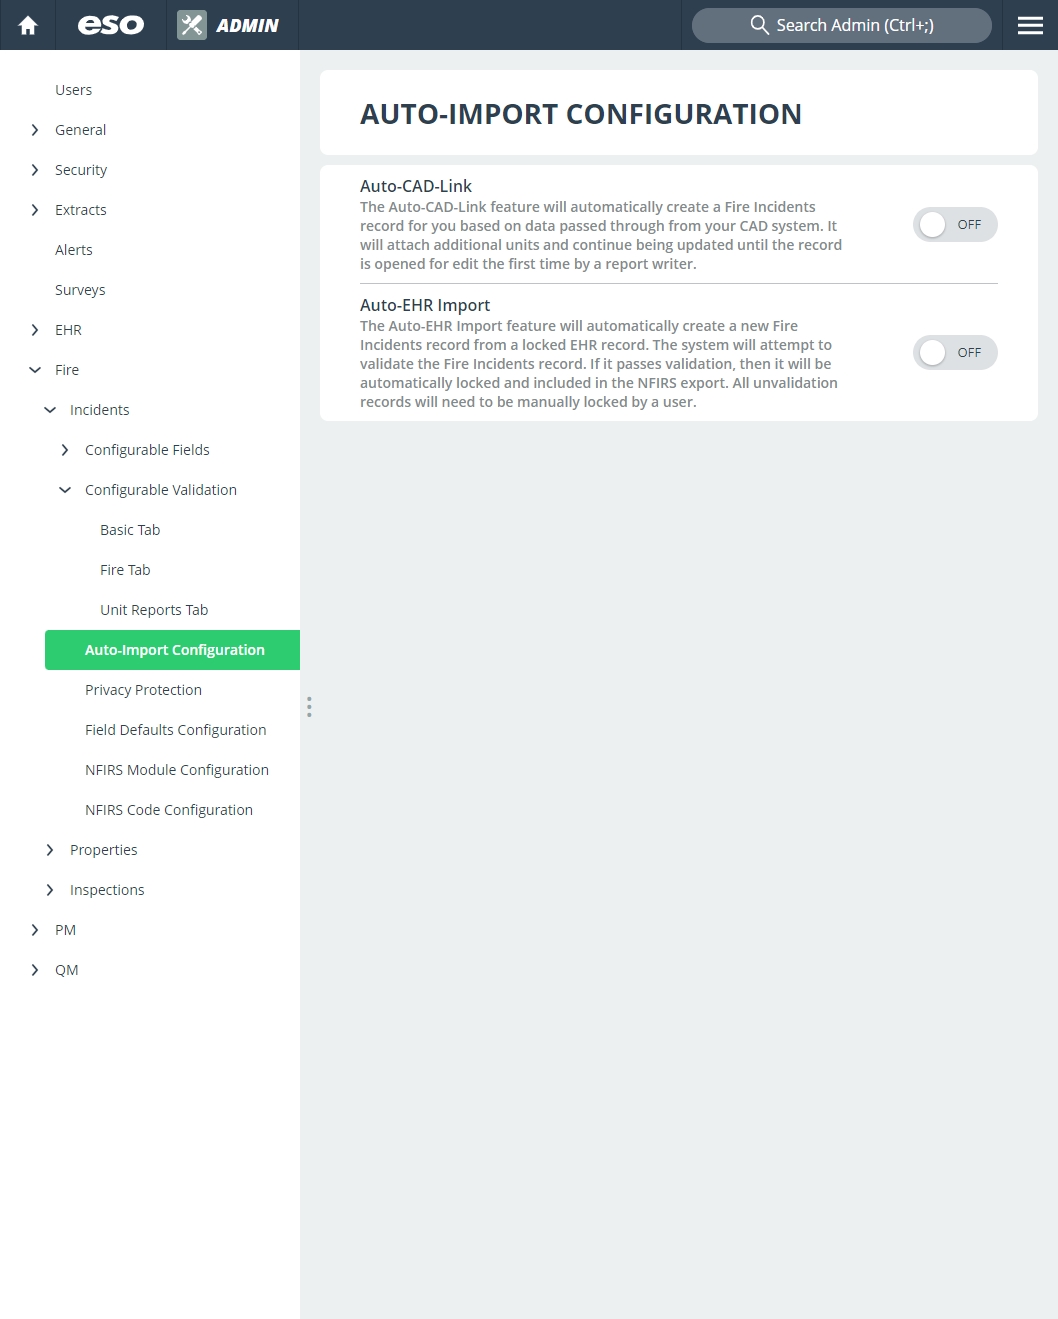
Task: Select the Unit Reports Tab item
Action: [x=154, y=610]
